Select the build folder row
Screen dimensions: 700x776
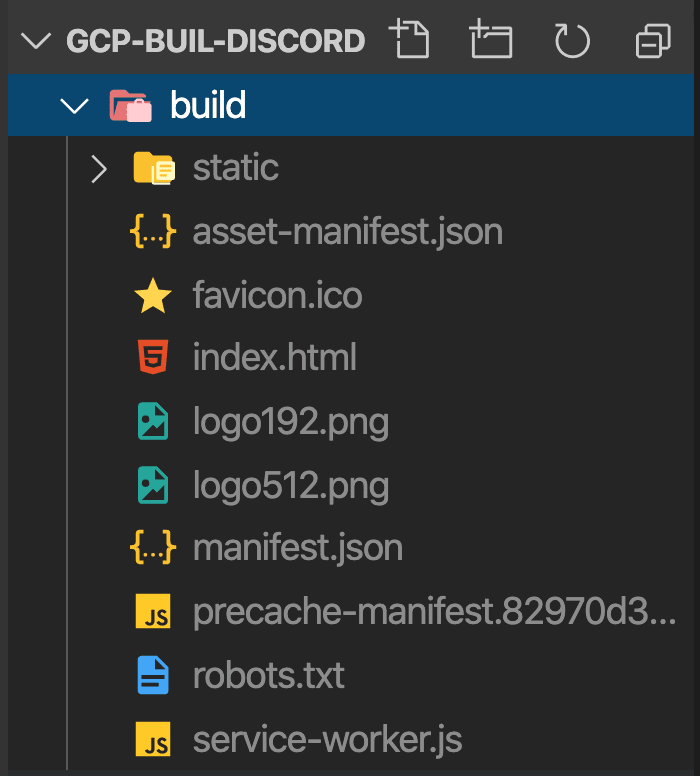point(350,105)
